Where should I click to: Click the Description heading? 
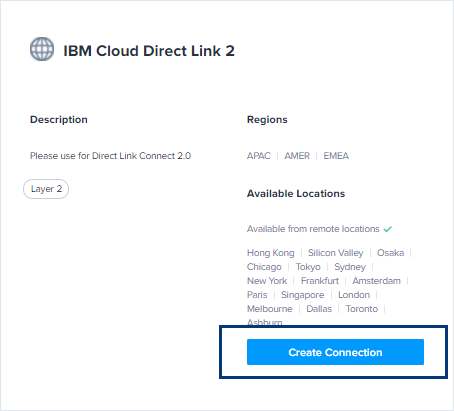59,120
